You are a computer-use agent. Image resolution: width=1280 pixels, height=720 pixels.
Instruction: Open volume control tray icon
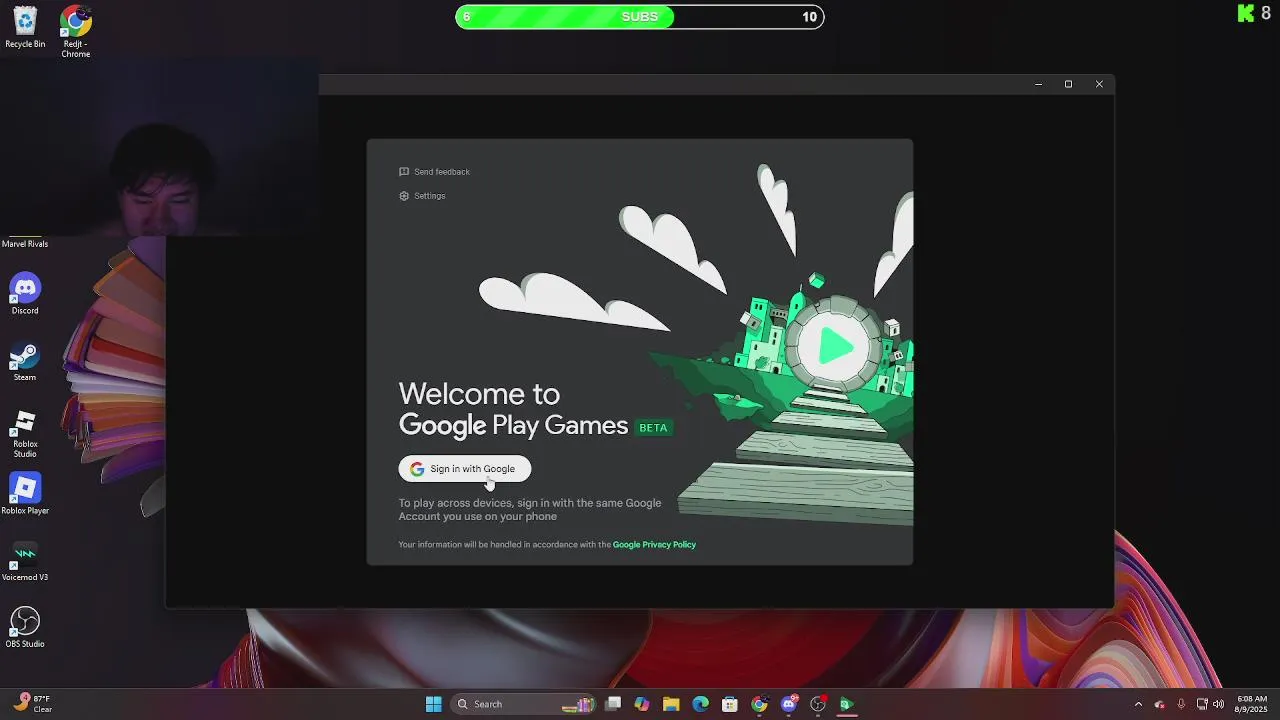pyautogui.click(x=1218, y=704)
